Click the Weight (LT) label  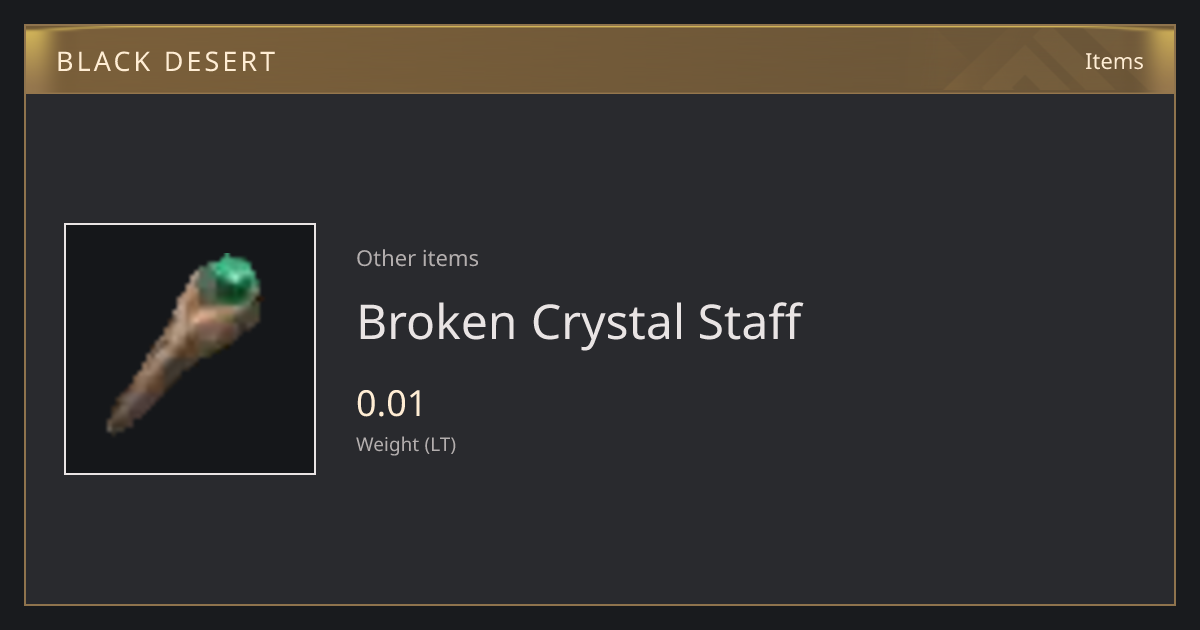[406, 444]
